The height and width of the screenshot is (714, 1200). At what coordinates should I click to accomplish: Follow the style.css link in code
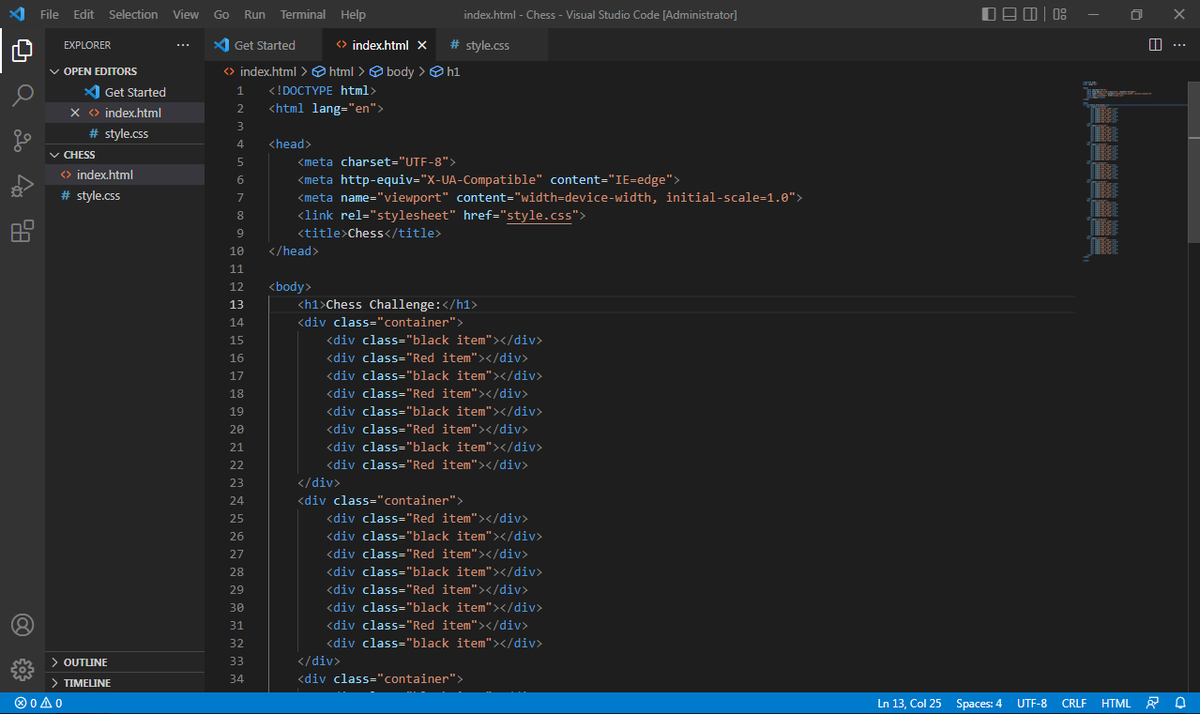tap(539, 215)
